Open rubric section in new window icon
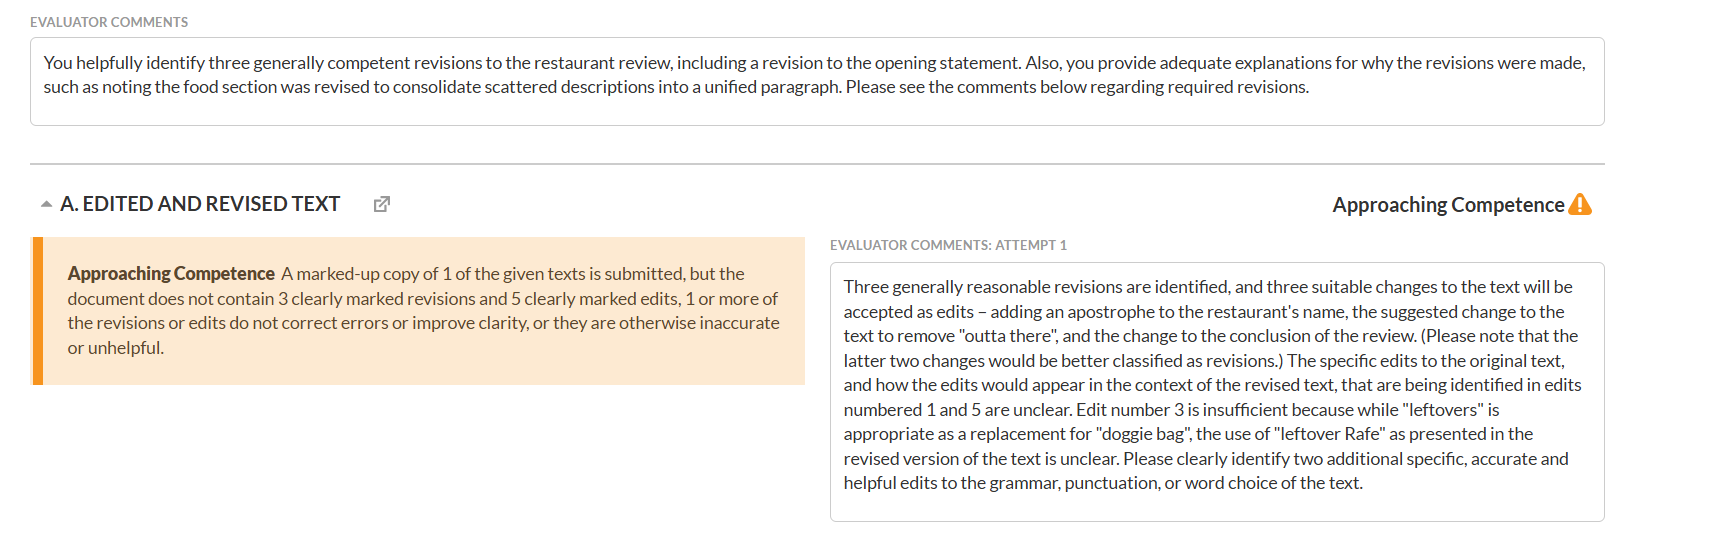 point(382,204)
